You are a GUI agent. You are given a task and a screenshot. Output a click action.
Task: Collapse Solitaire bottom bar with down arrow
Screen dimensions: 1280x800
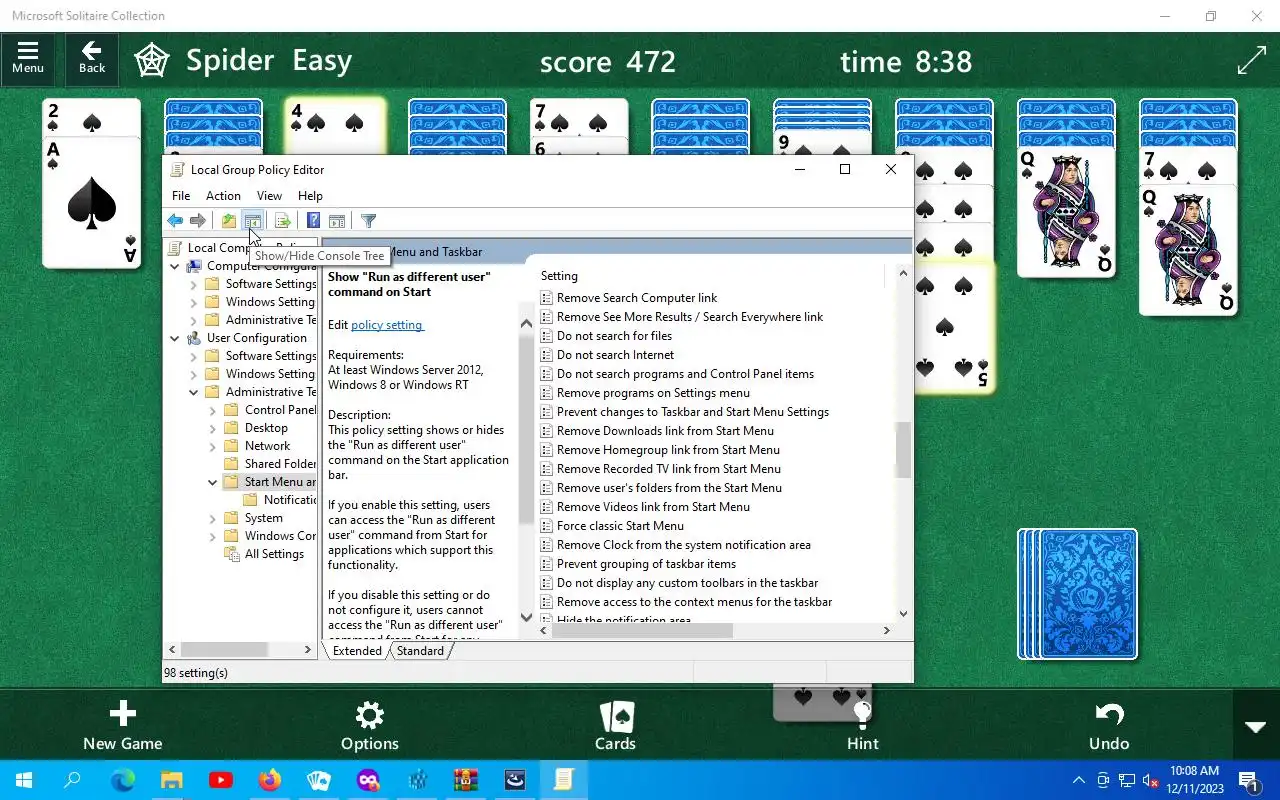coord(1256,727)
